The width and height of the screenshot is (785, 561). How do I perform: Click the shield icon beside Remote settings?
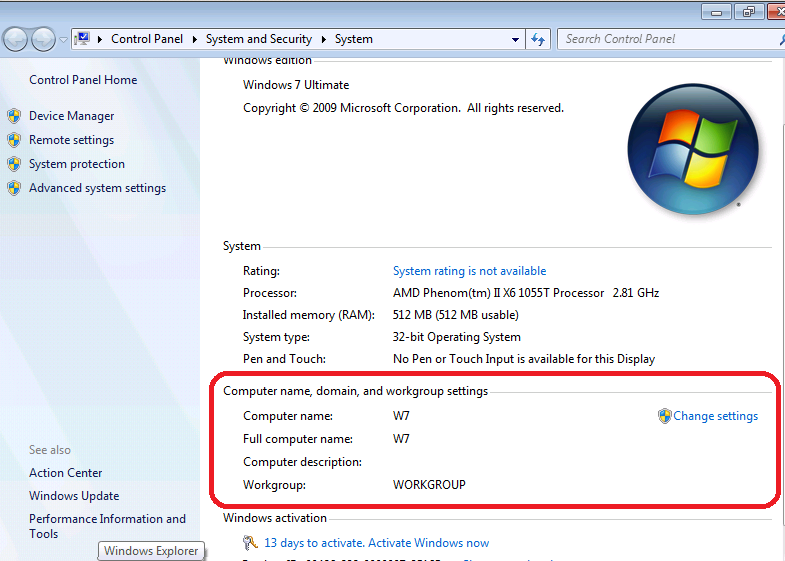(14, 140)
